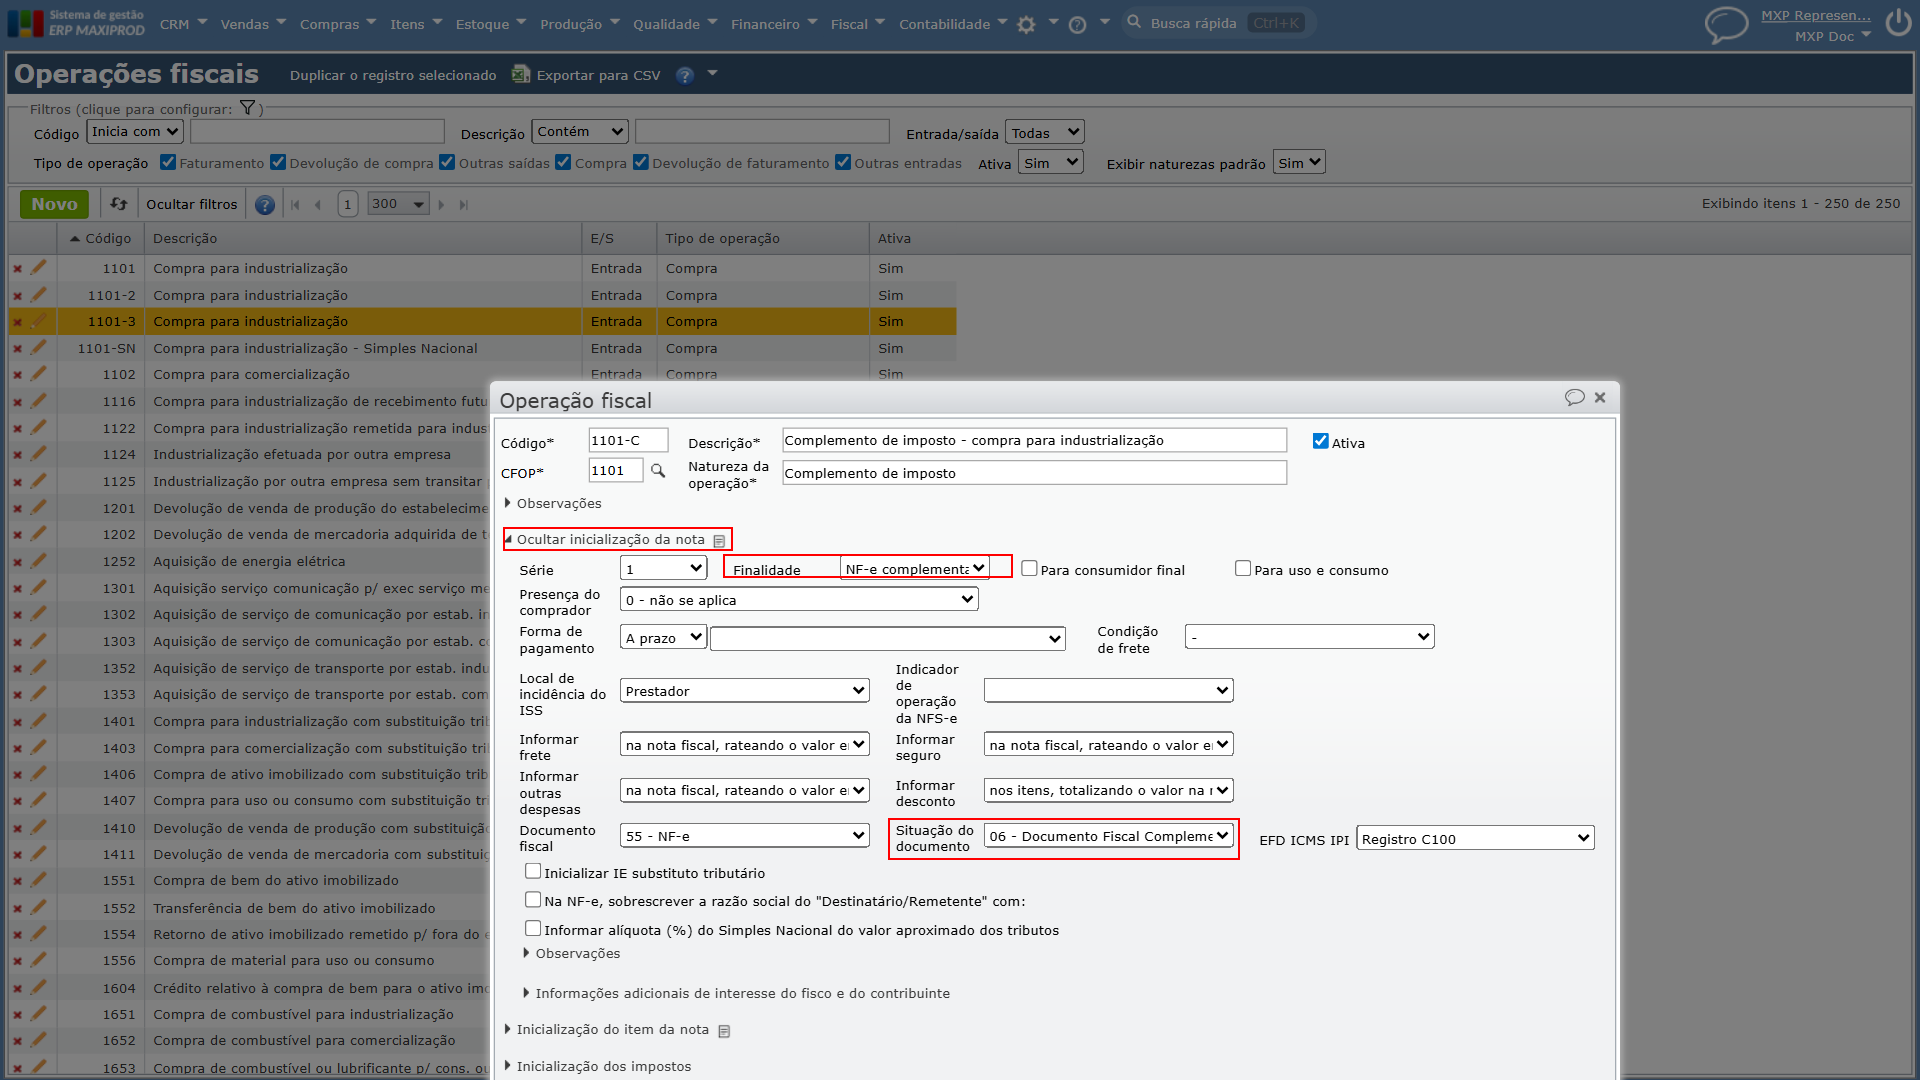Click the green Novo button

54,204
